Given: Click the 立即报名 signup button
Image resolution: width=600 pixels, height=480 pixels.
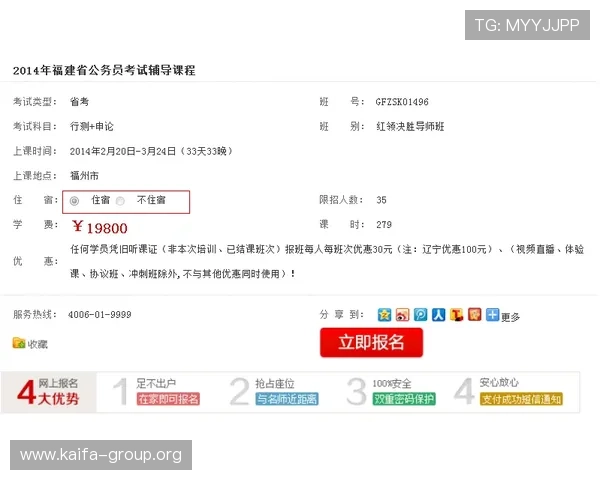Looking at the screenshot, I should click(372, 342).
